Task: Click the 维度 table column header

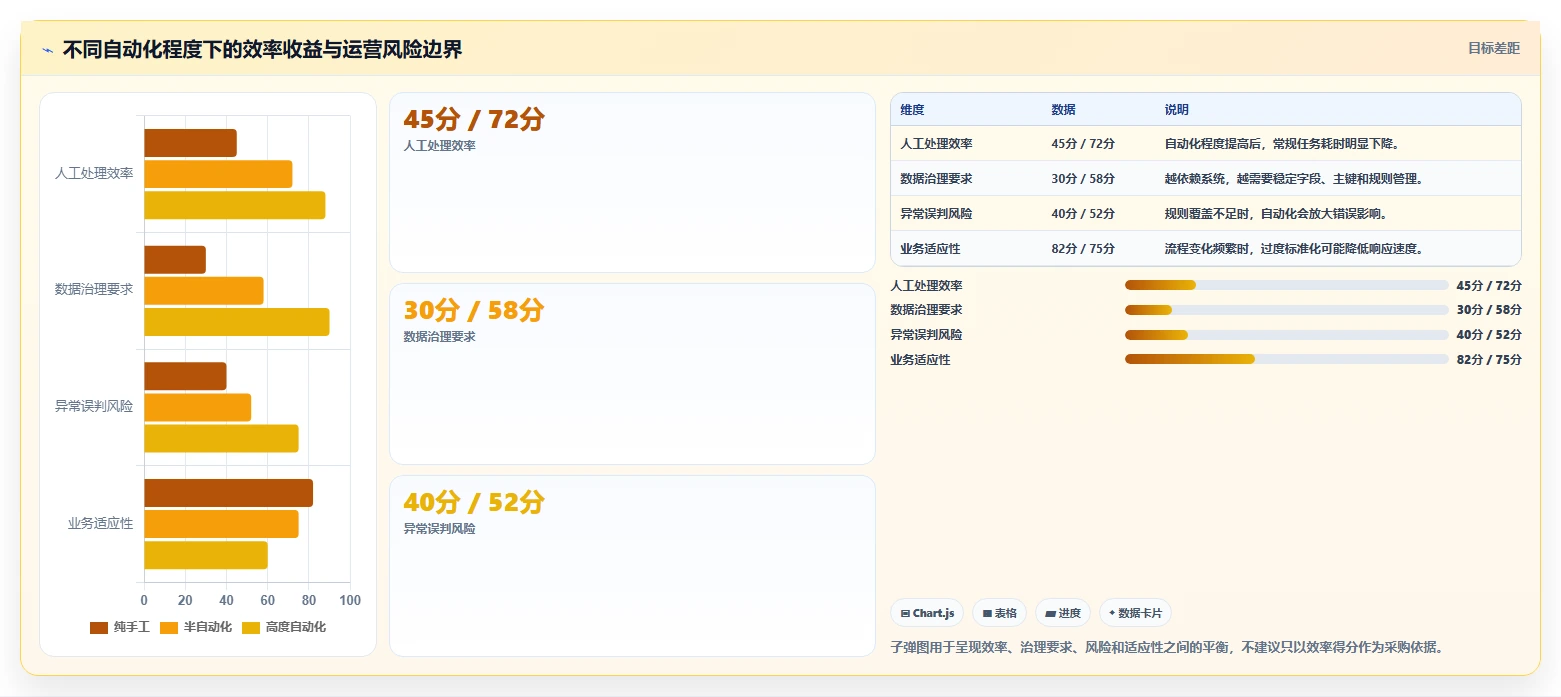Action: [x=912, y=110]
